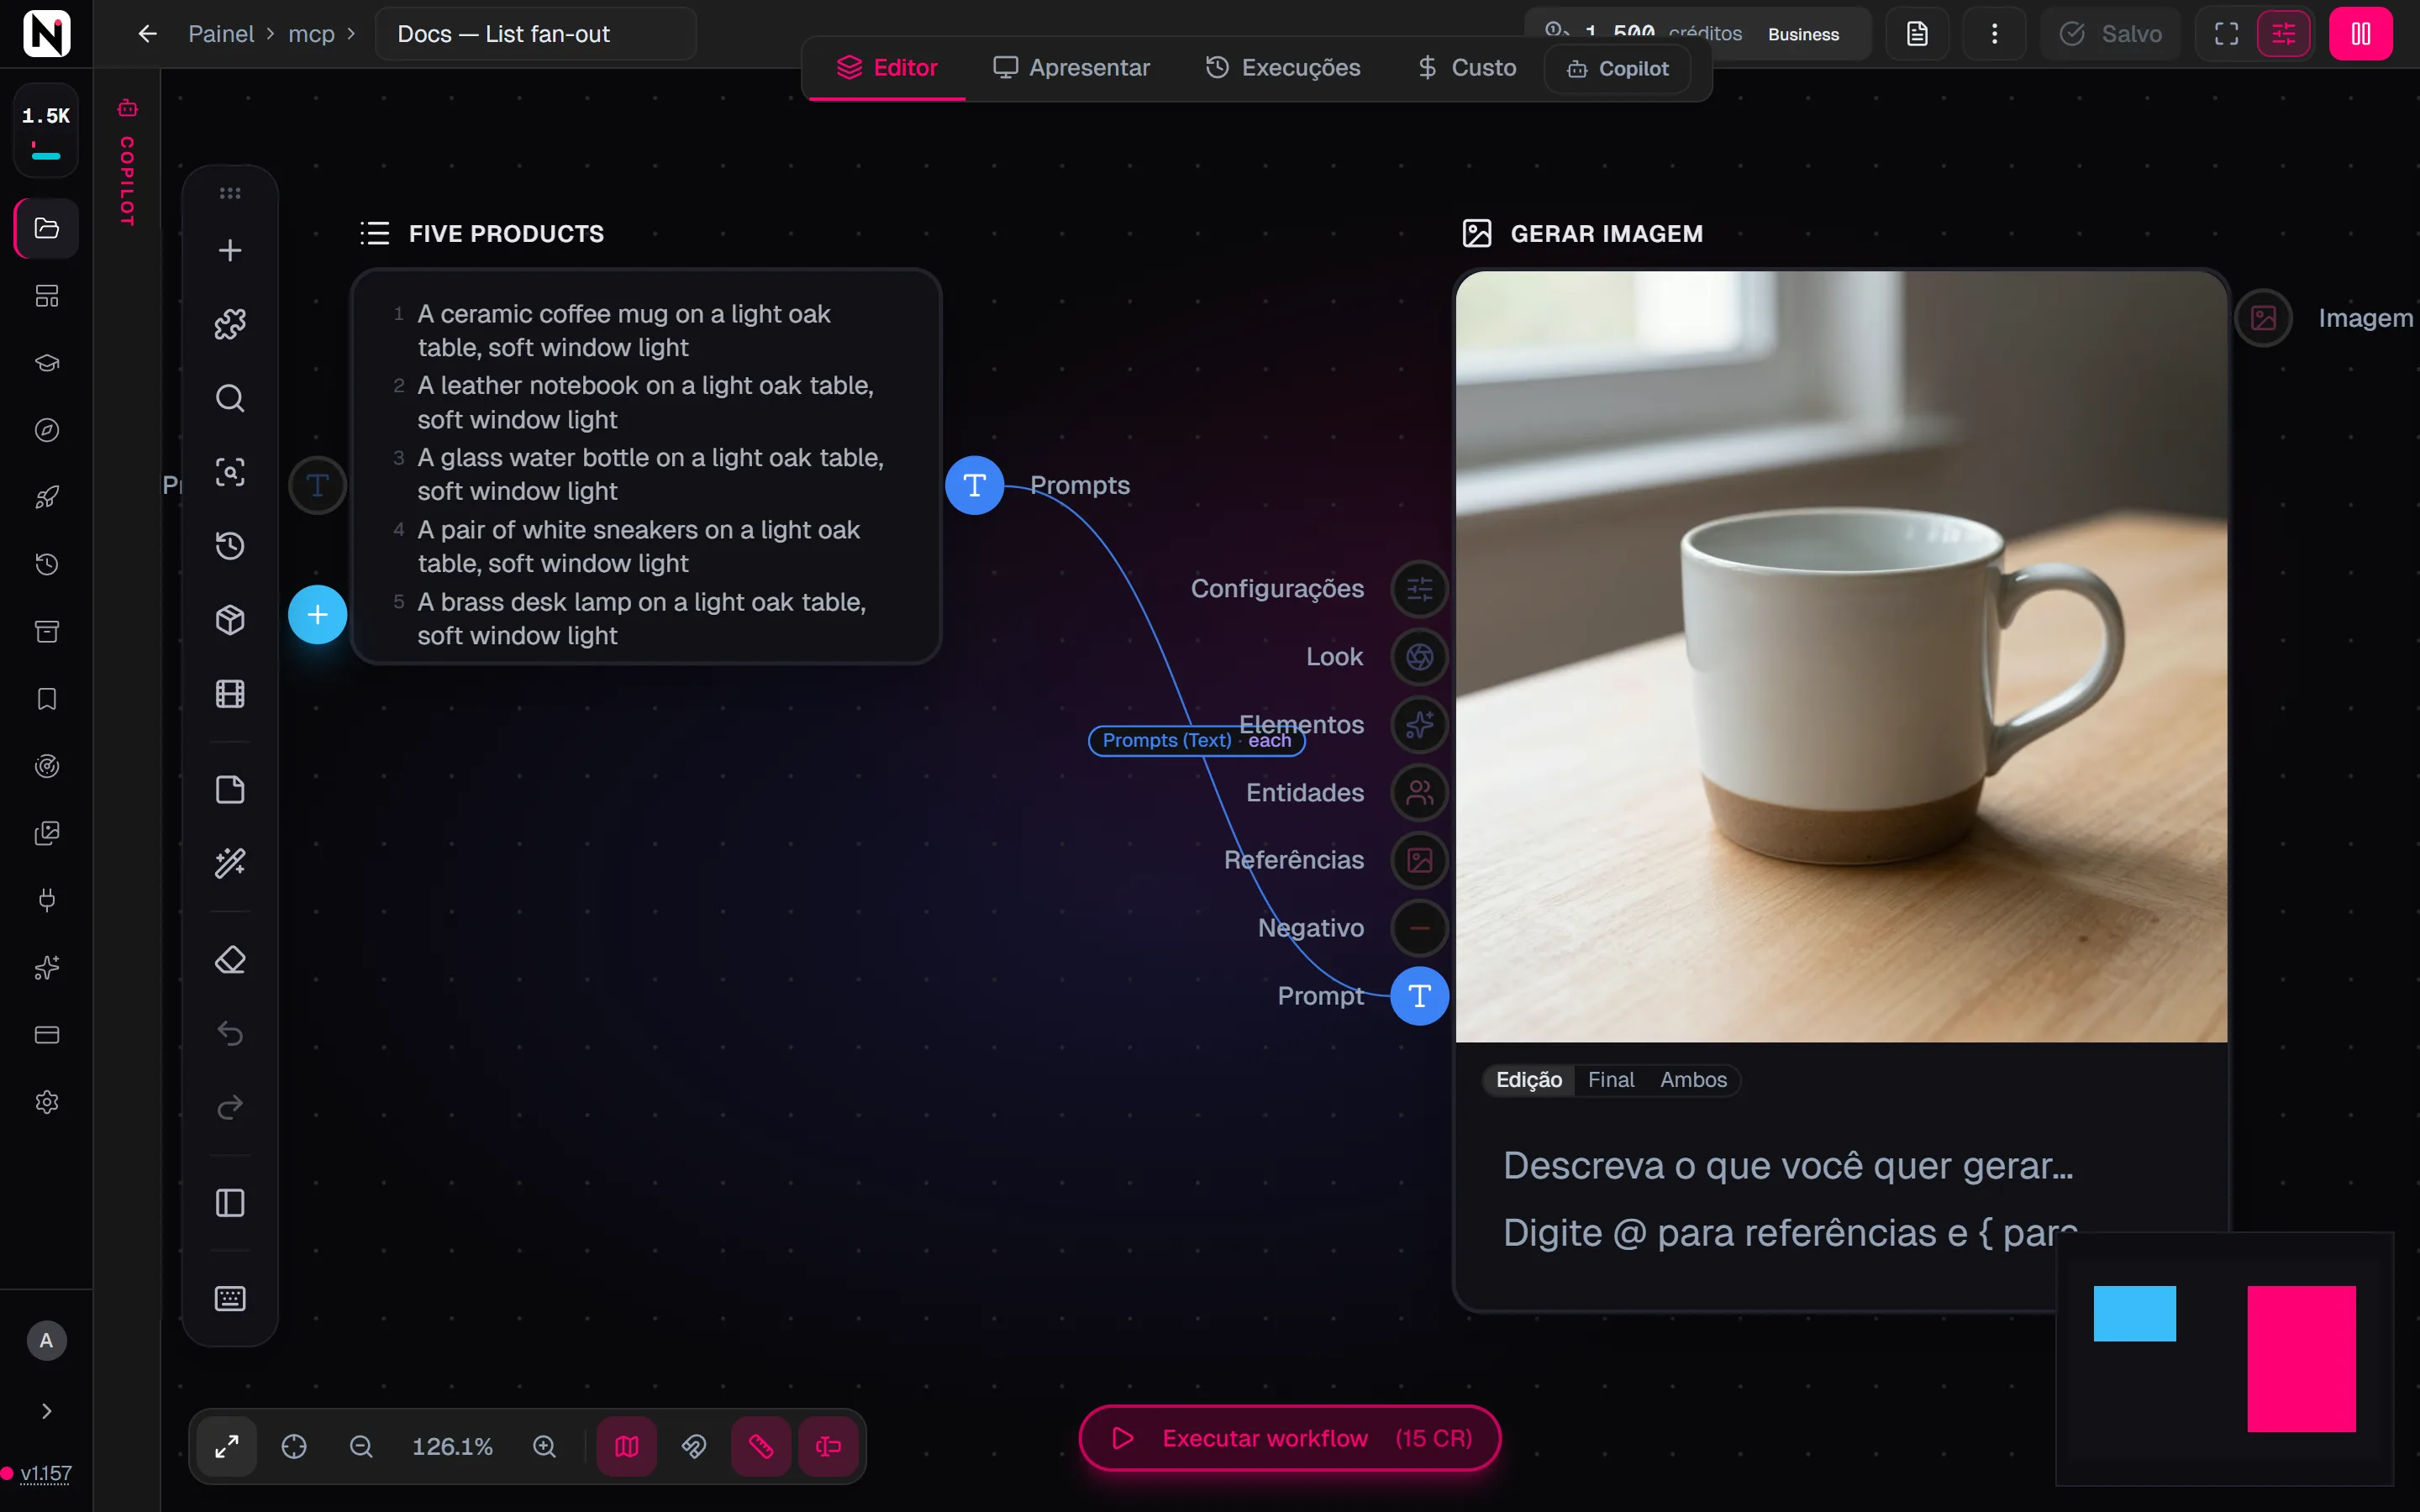Select the eraser tool in toolbar
Screen dimensions: 2420x1512
click(x=230, y=960)
